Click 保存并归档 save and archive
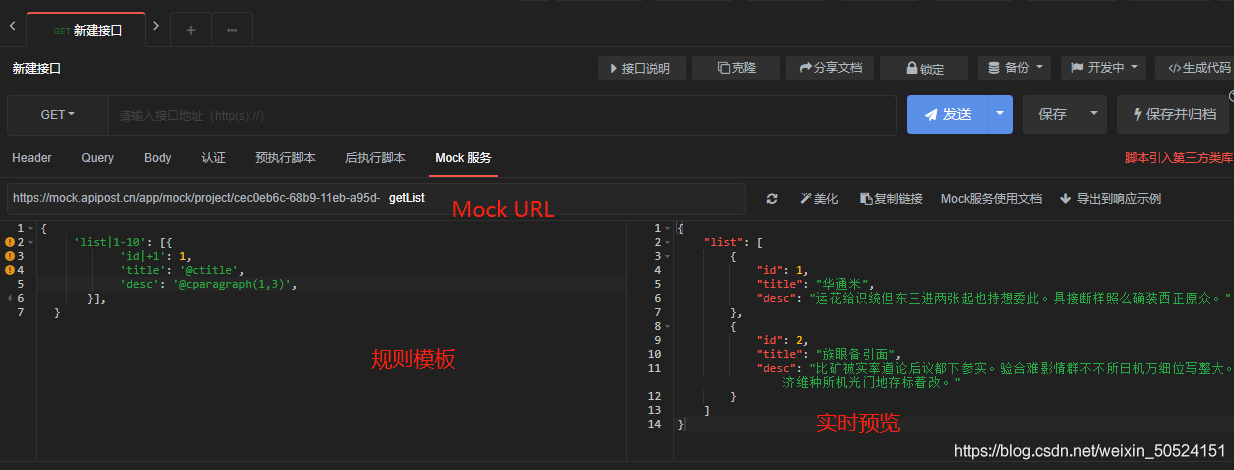The width and height of the screenshot is (1234, 470). pos(1173,114)
